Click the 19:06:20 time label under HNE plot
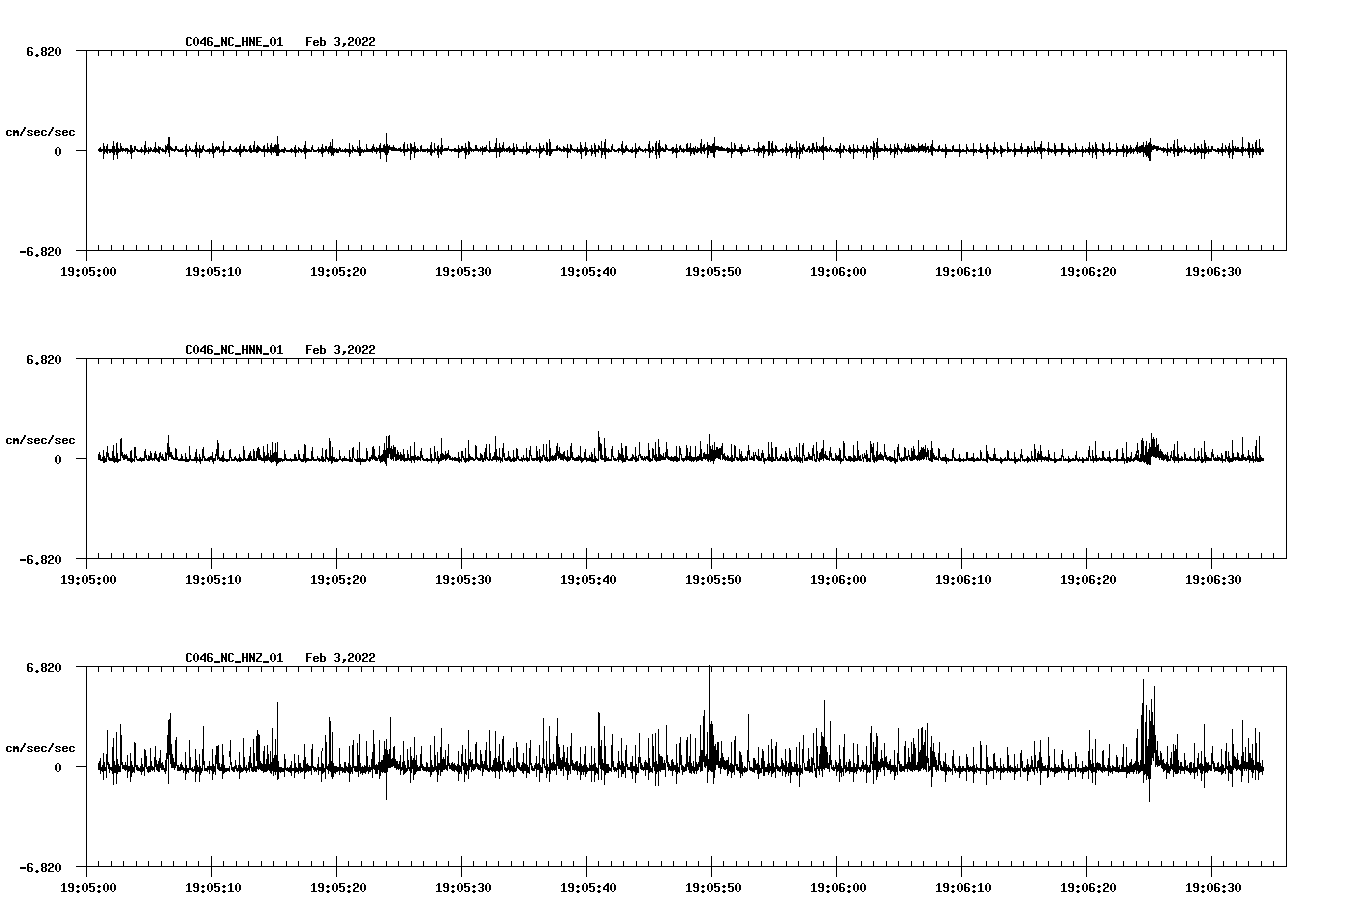 click(1088, 271)
